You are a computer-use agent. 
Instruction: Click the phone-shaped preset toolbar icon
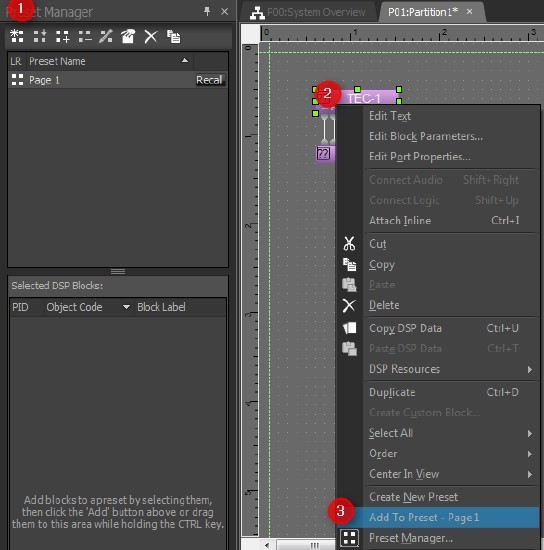[x=128, y=36]
